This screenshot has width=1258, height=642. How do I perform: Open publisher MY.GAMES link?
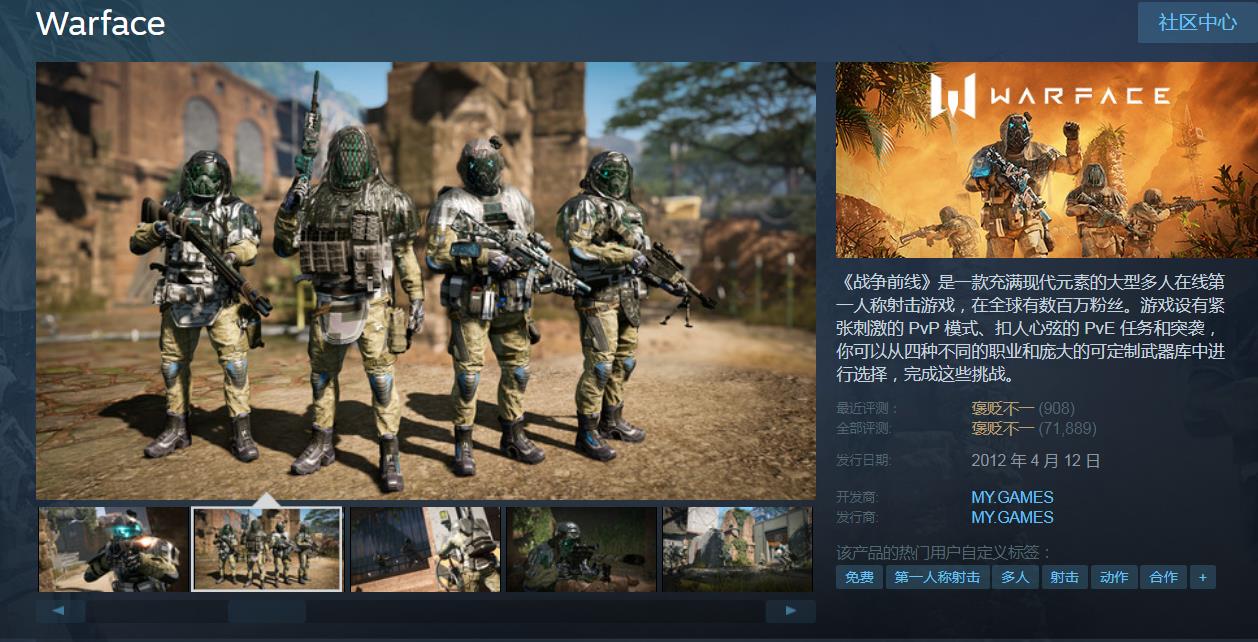pos(1012,517)
